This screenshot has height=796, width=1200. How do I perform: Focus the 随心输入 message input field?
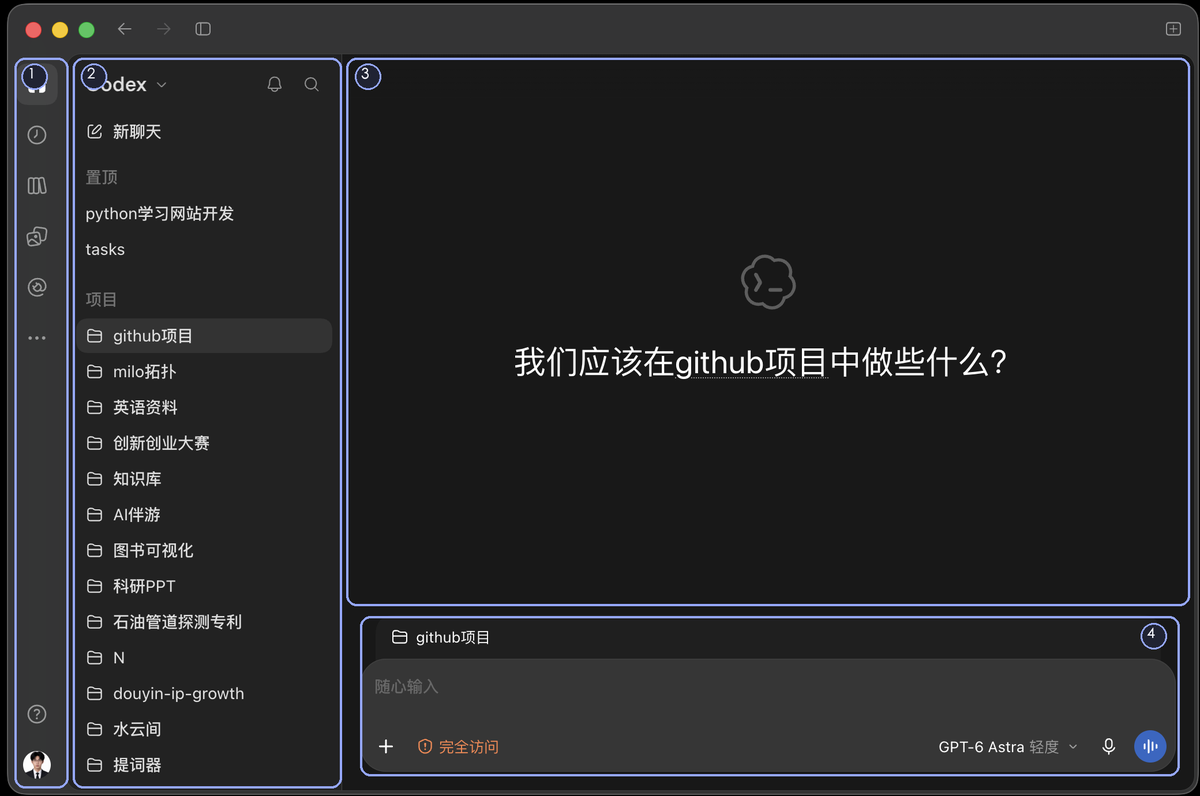point(768,687)
